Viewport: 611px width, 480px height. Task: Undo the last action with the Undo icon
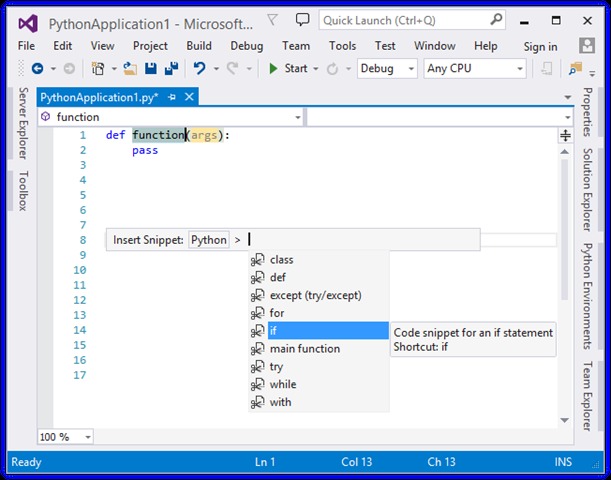(200, 68)
